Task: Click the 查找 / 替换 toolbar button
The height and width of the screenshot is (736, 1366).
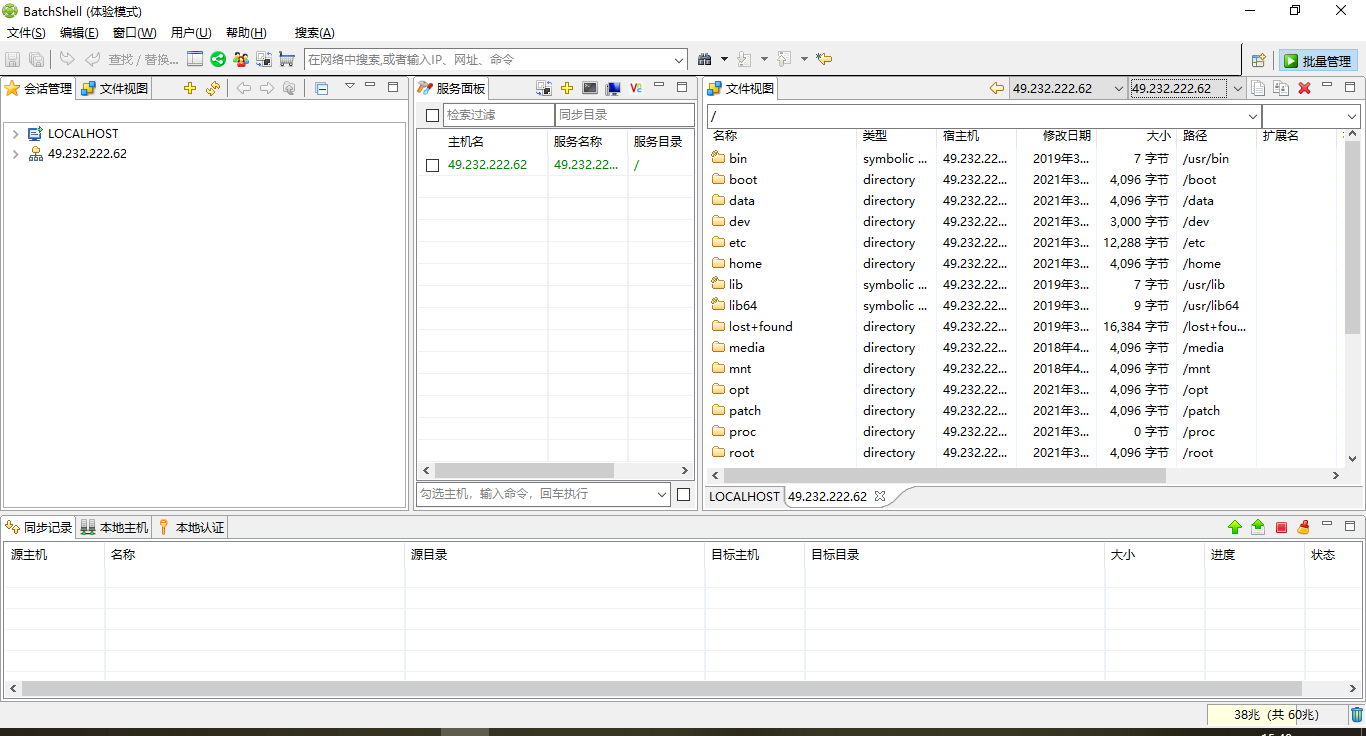Action: 143,60
